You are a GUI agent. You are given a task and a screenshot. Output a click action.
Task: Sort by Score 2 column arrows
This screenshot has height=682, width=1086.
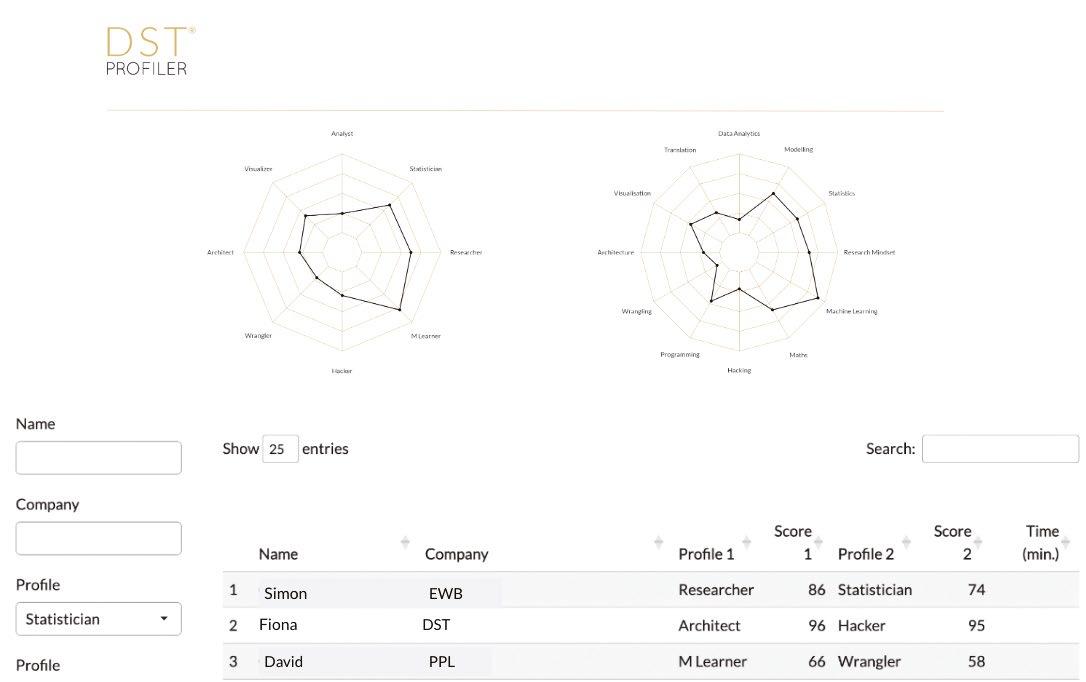pyautogui.click(x=977, y=542)
